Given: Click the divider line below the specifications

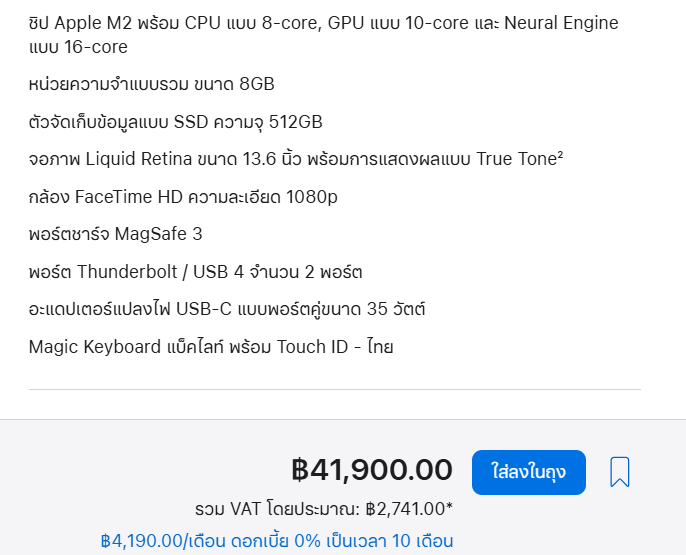Looking at the screenshot, I should (335, 389).
